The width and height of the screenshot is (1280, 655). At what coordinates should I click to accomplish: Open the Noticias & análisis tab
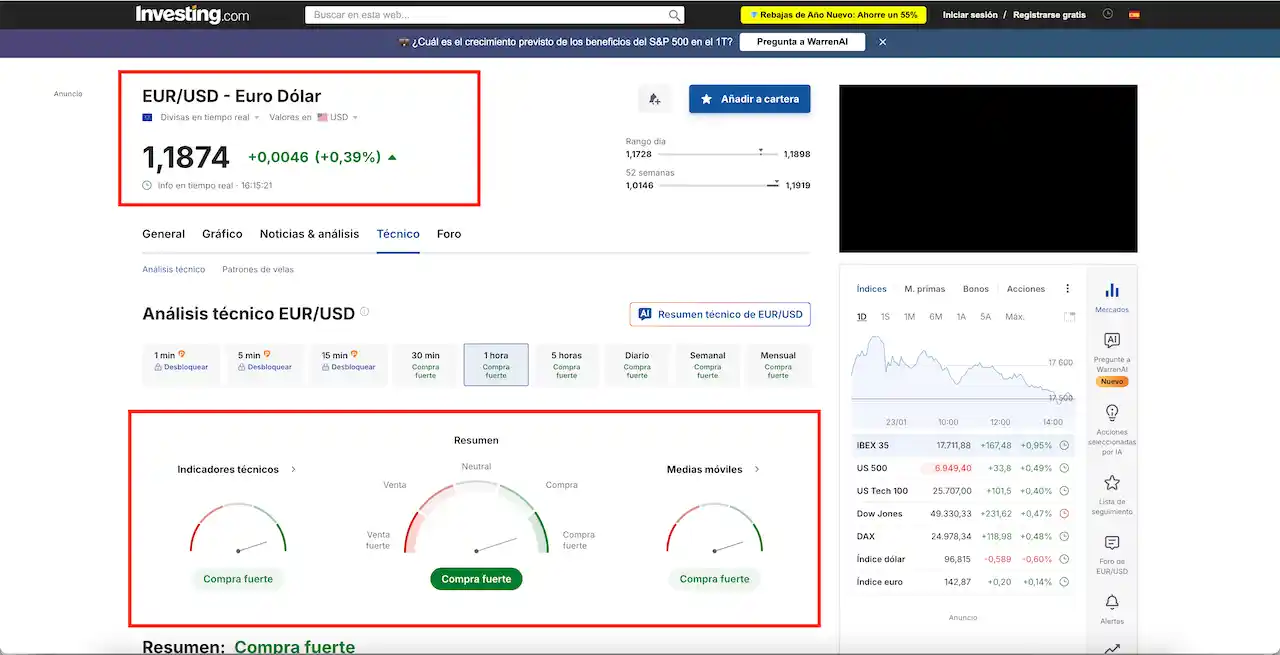tap(309, 234)
